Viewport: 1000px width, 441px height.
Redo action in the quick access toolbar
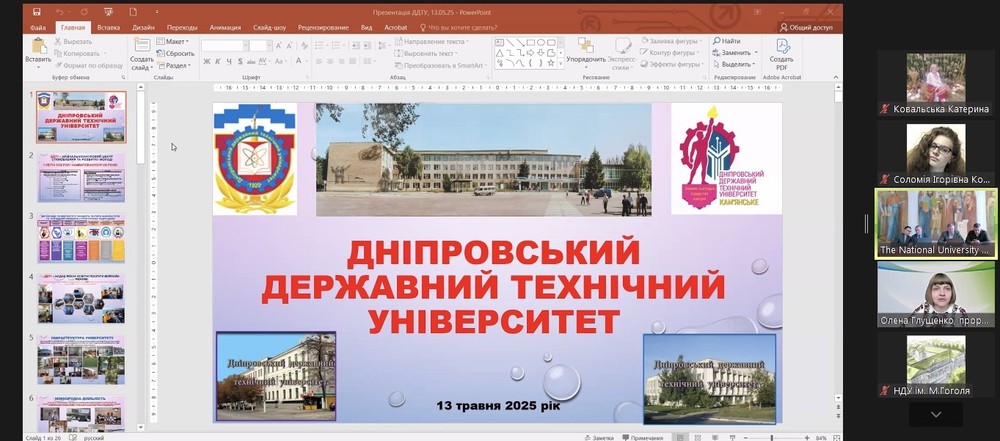pyautogui.click(x=84, y=11)
